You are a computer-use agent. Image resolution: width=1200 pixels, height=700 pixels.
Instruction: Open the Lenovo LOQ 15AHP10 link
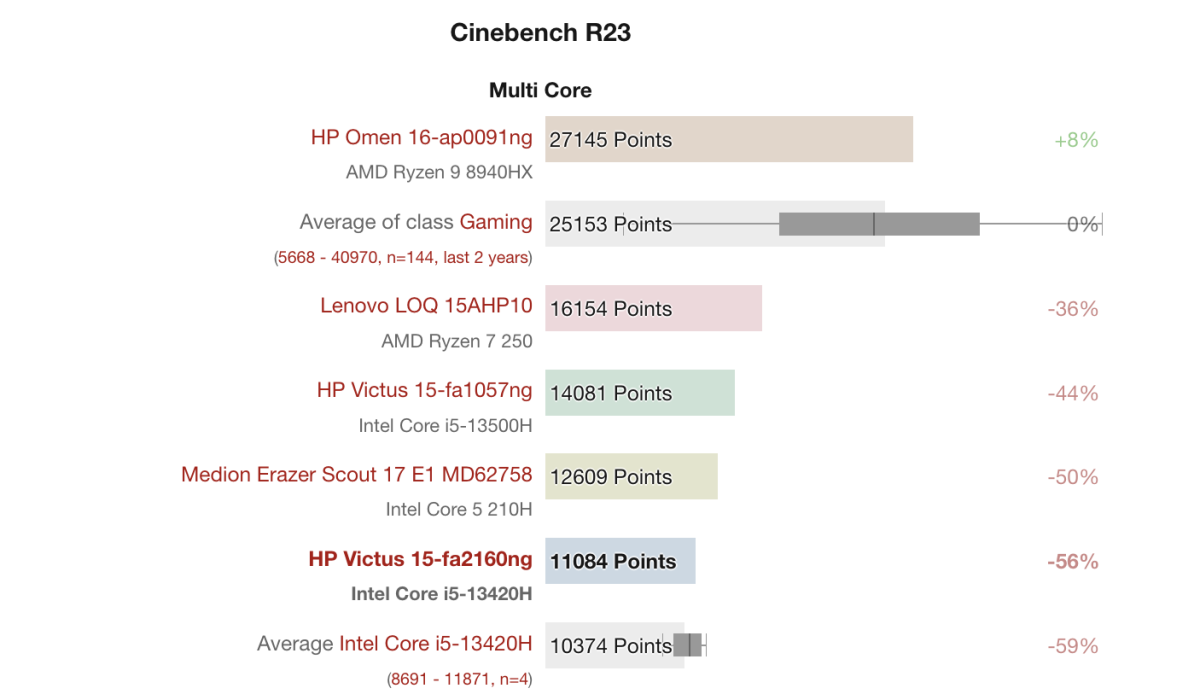click(426, 306)
